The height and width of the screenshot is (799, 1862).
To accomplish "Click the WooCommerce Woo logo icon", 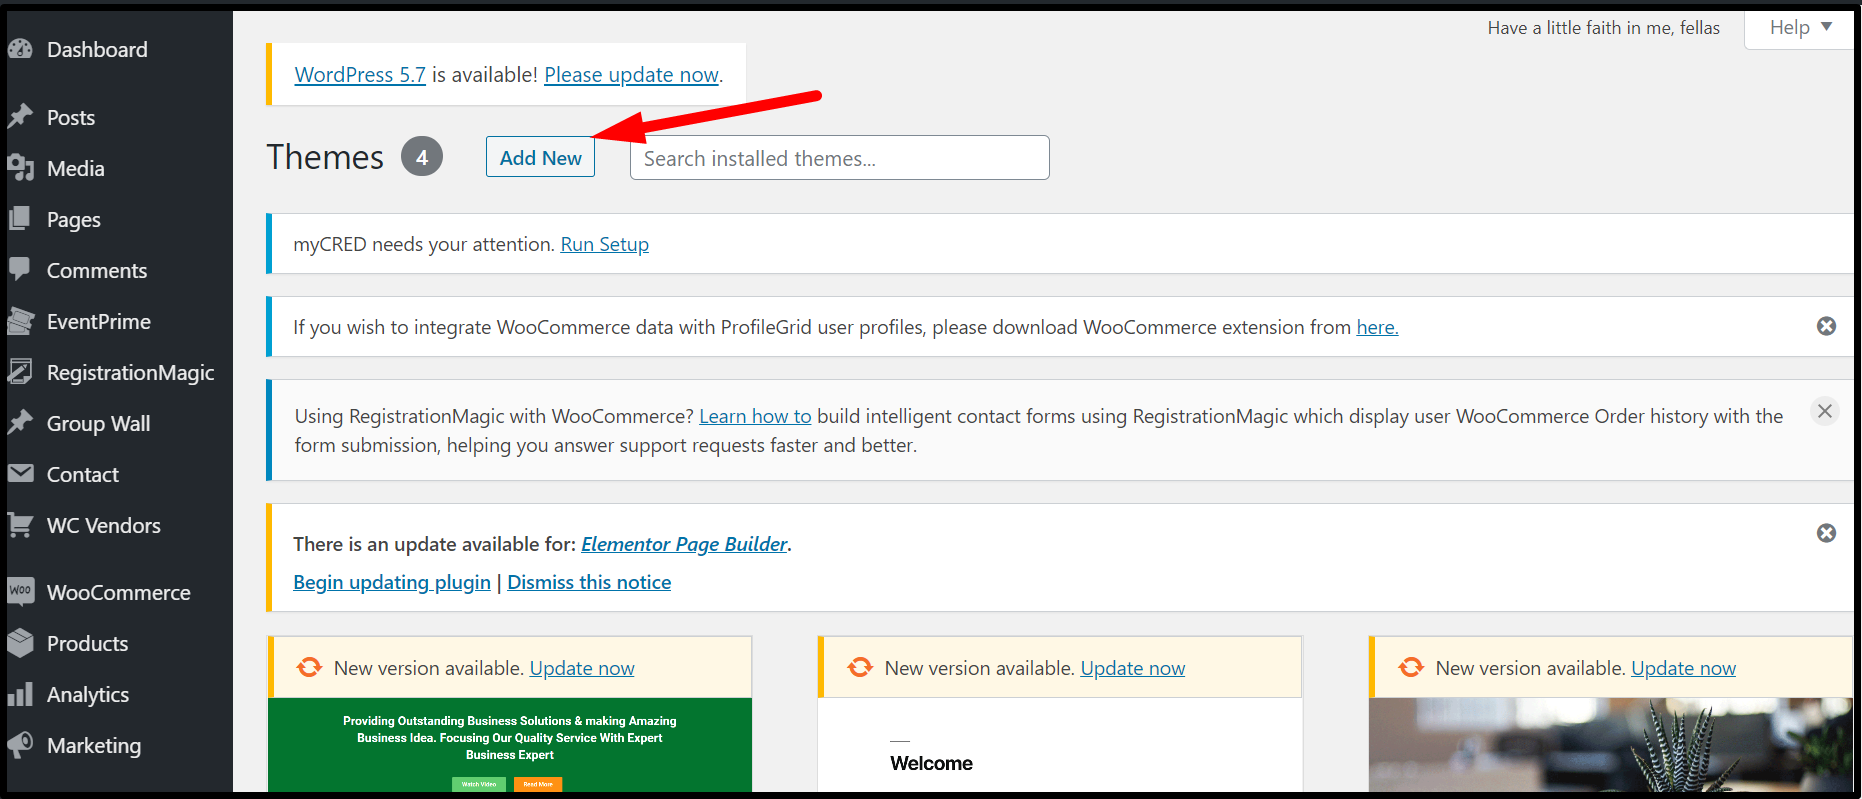I will click(x=20, y=592).
